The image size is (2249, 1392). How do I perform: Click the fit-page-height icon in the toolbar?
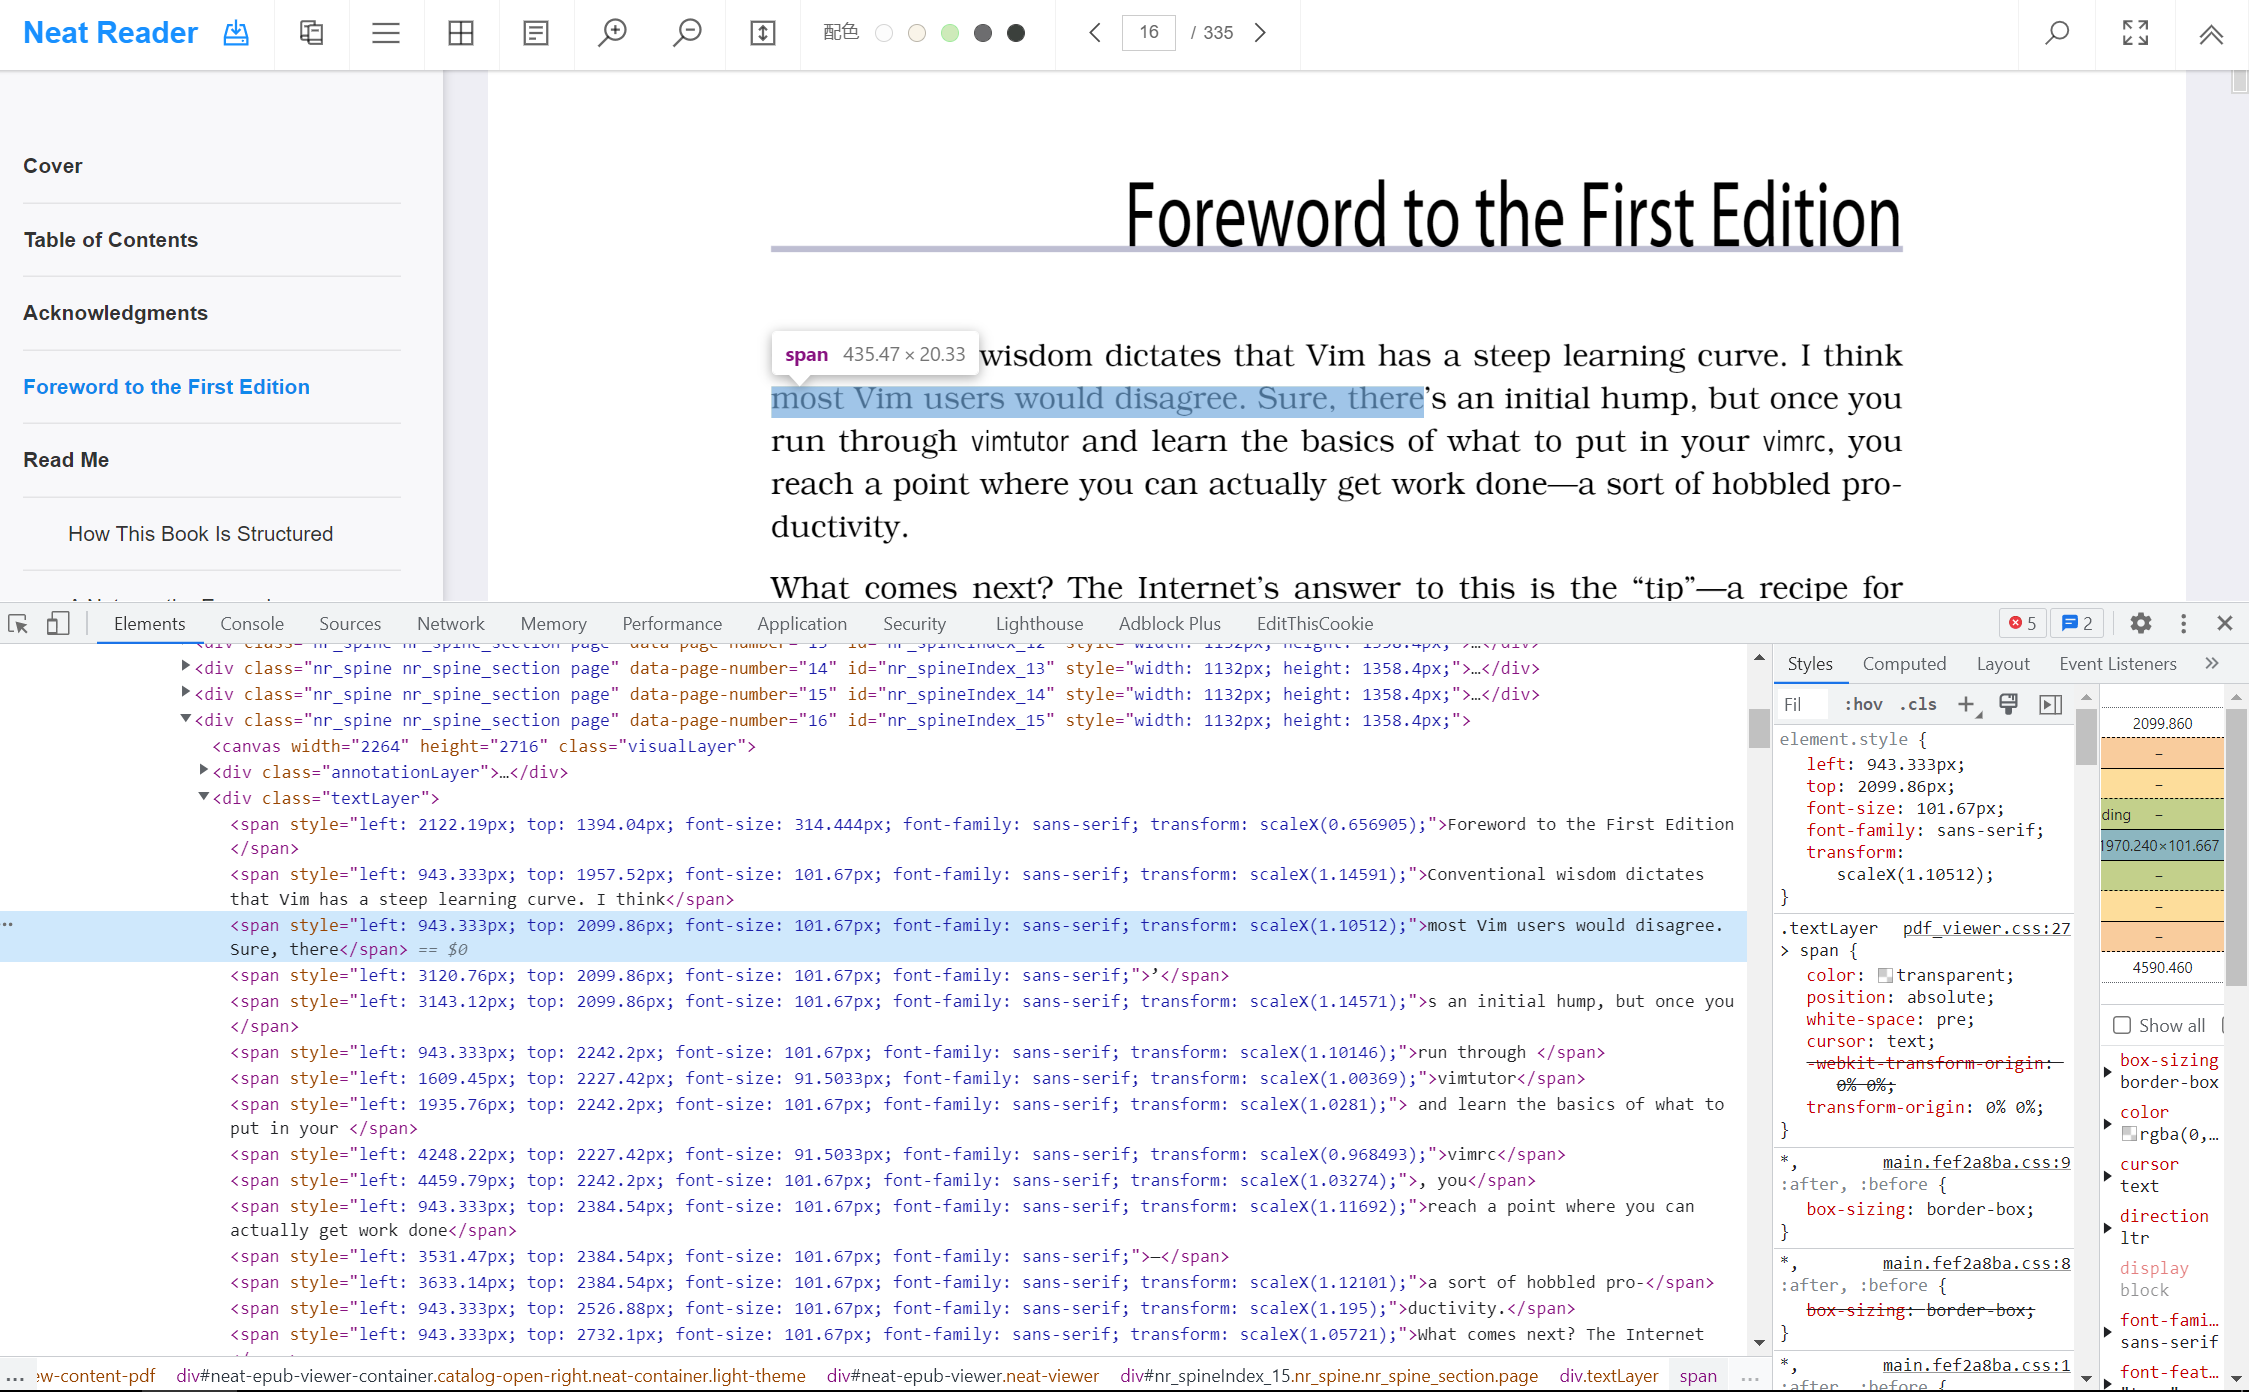click(x=763, y=33)
